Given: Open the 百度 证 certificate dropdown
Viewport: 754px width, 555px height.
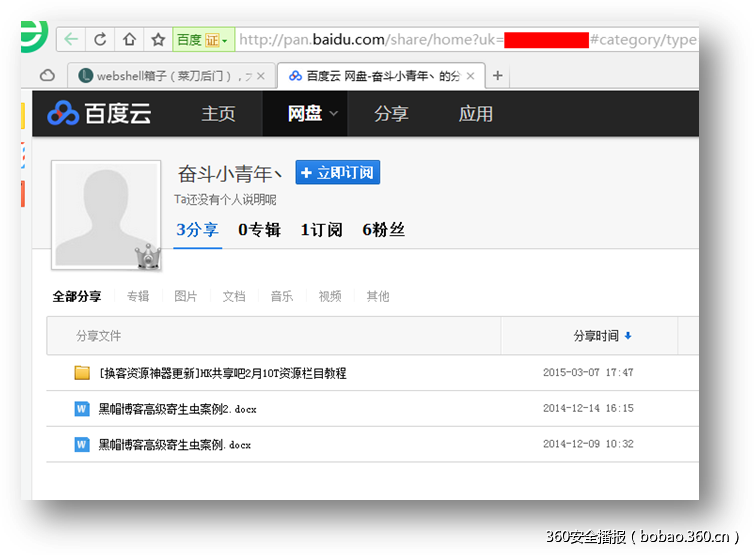Looking at the screenshot, I should [203, 39].
